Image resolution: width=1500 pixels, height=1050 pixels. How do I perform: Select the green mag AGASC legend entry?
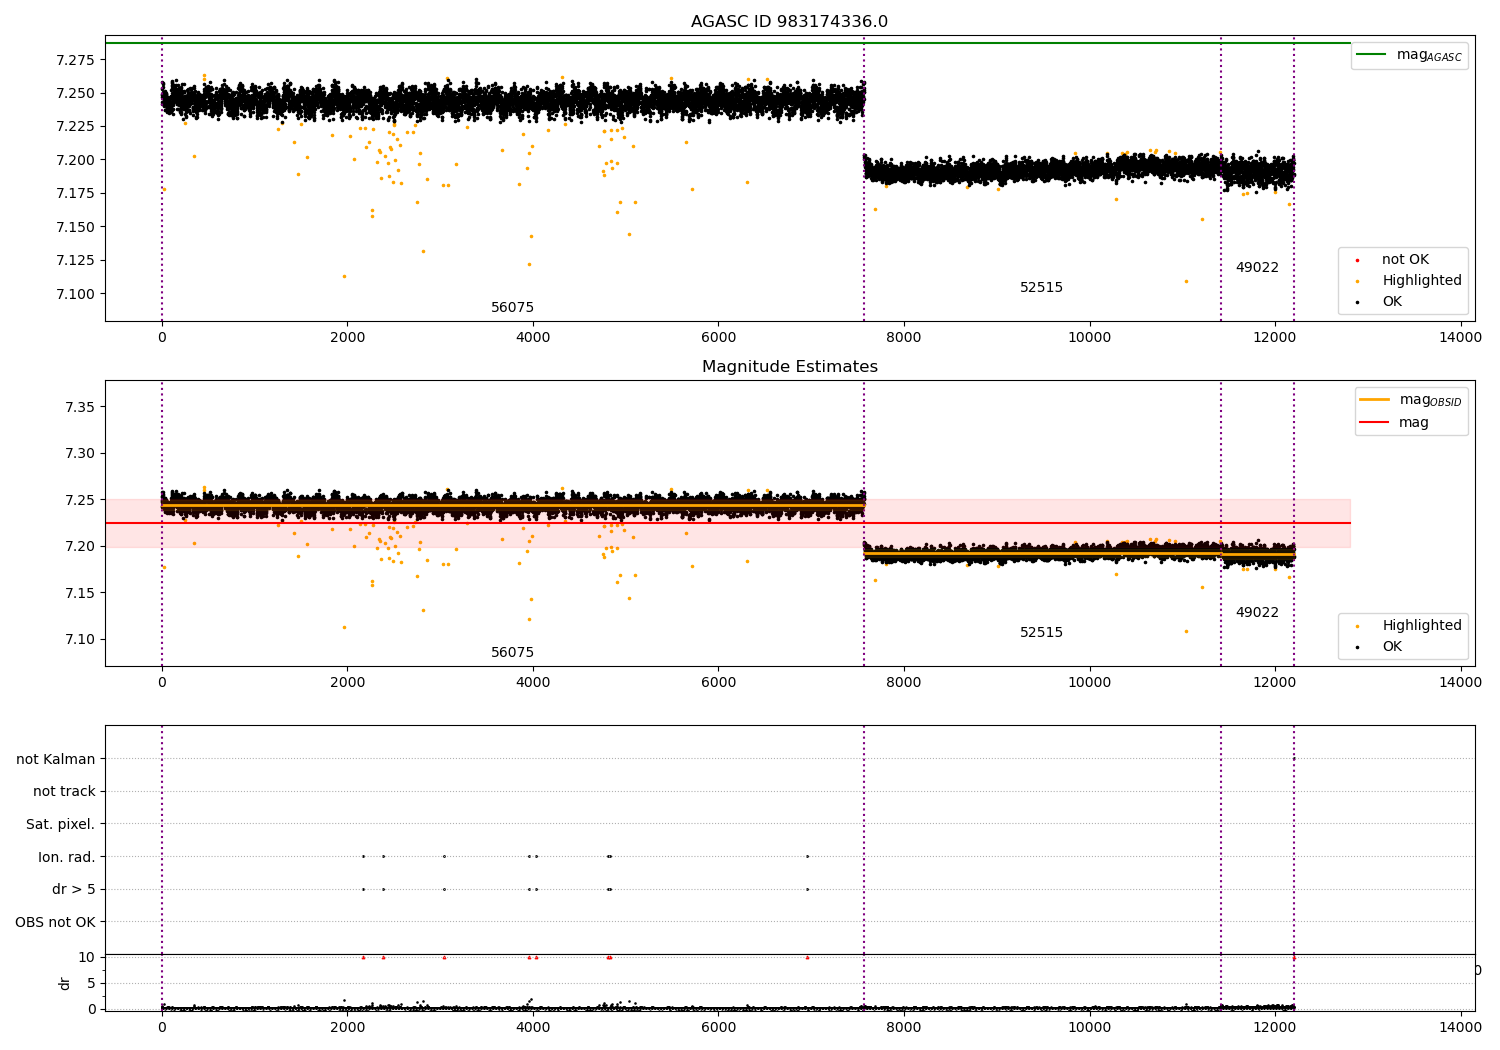(1409, 55)
